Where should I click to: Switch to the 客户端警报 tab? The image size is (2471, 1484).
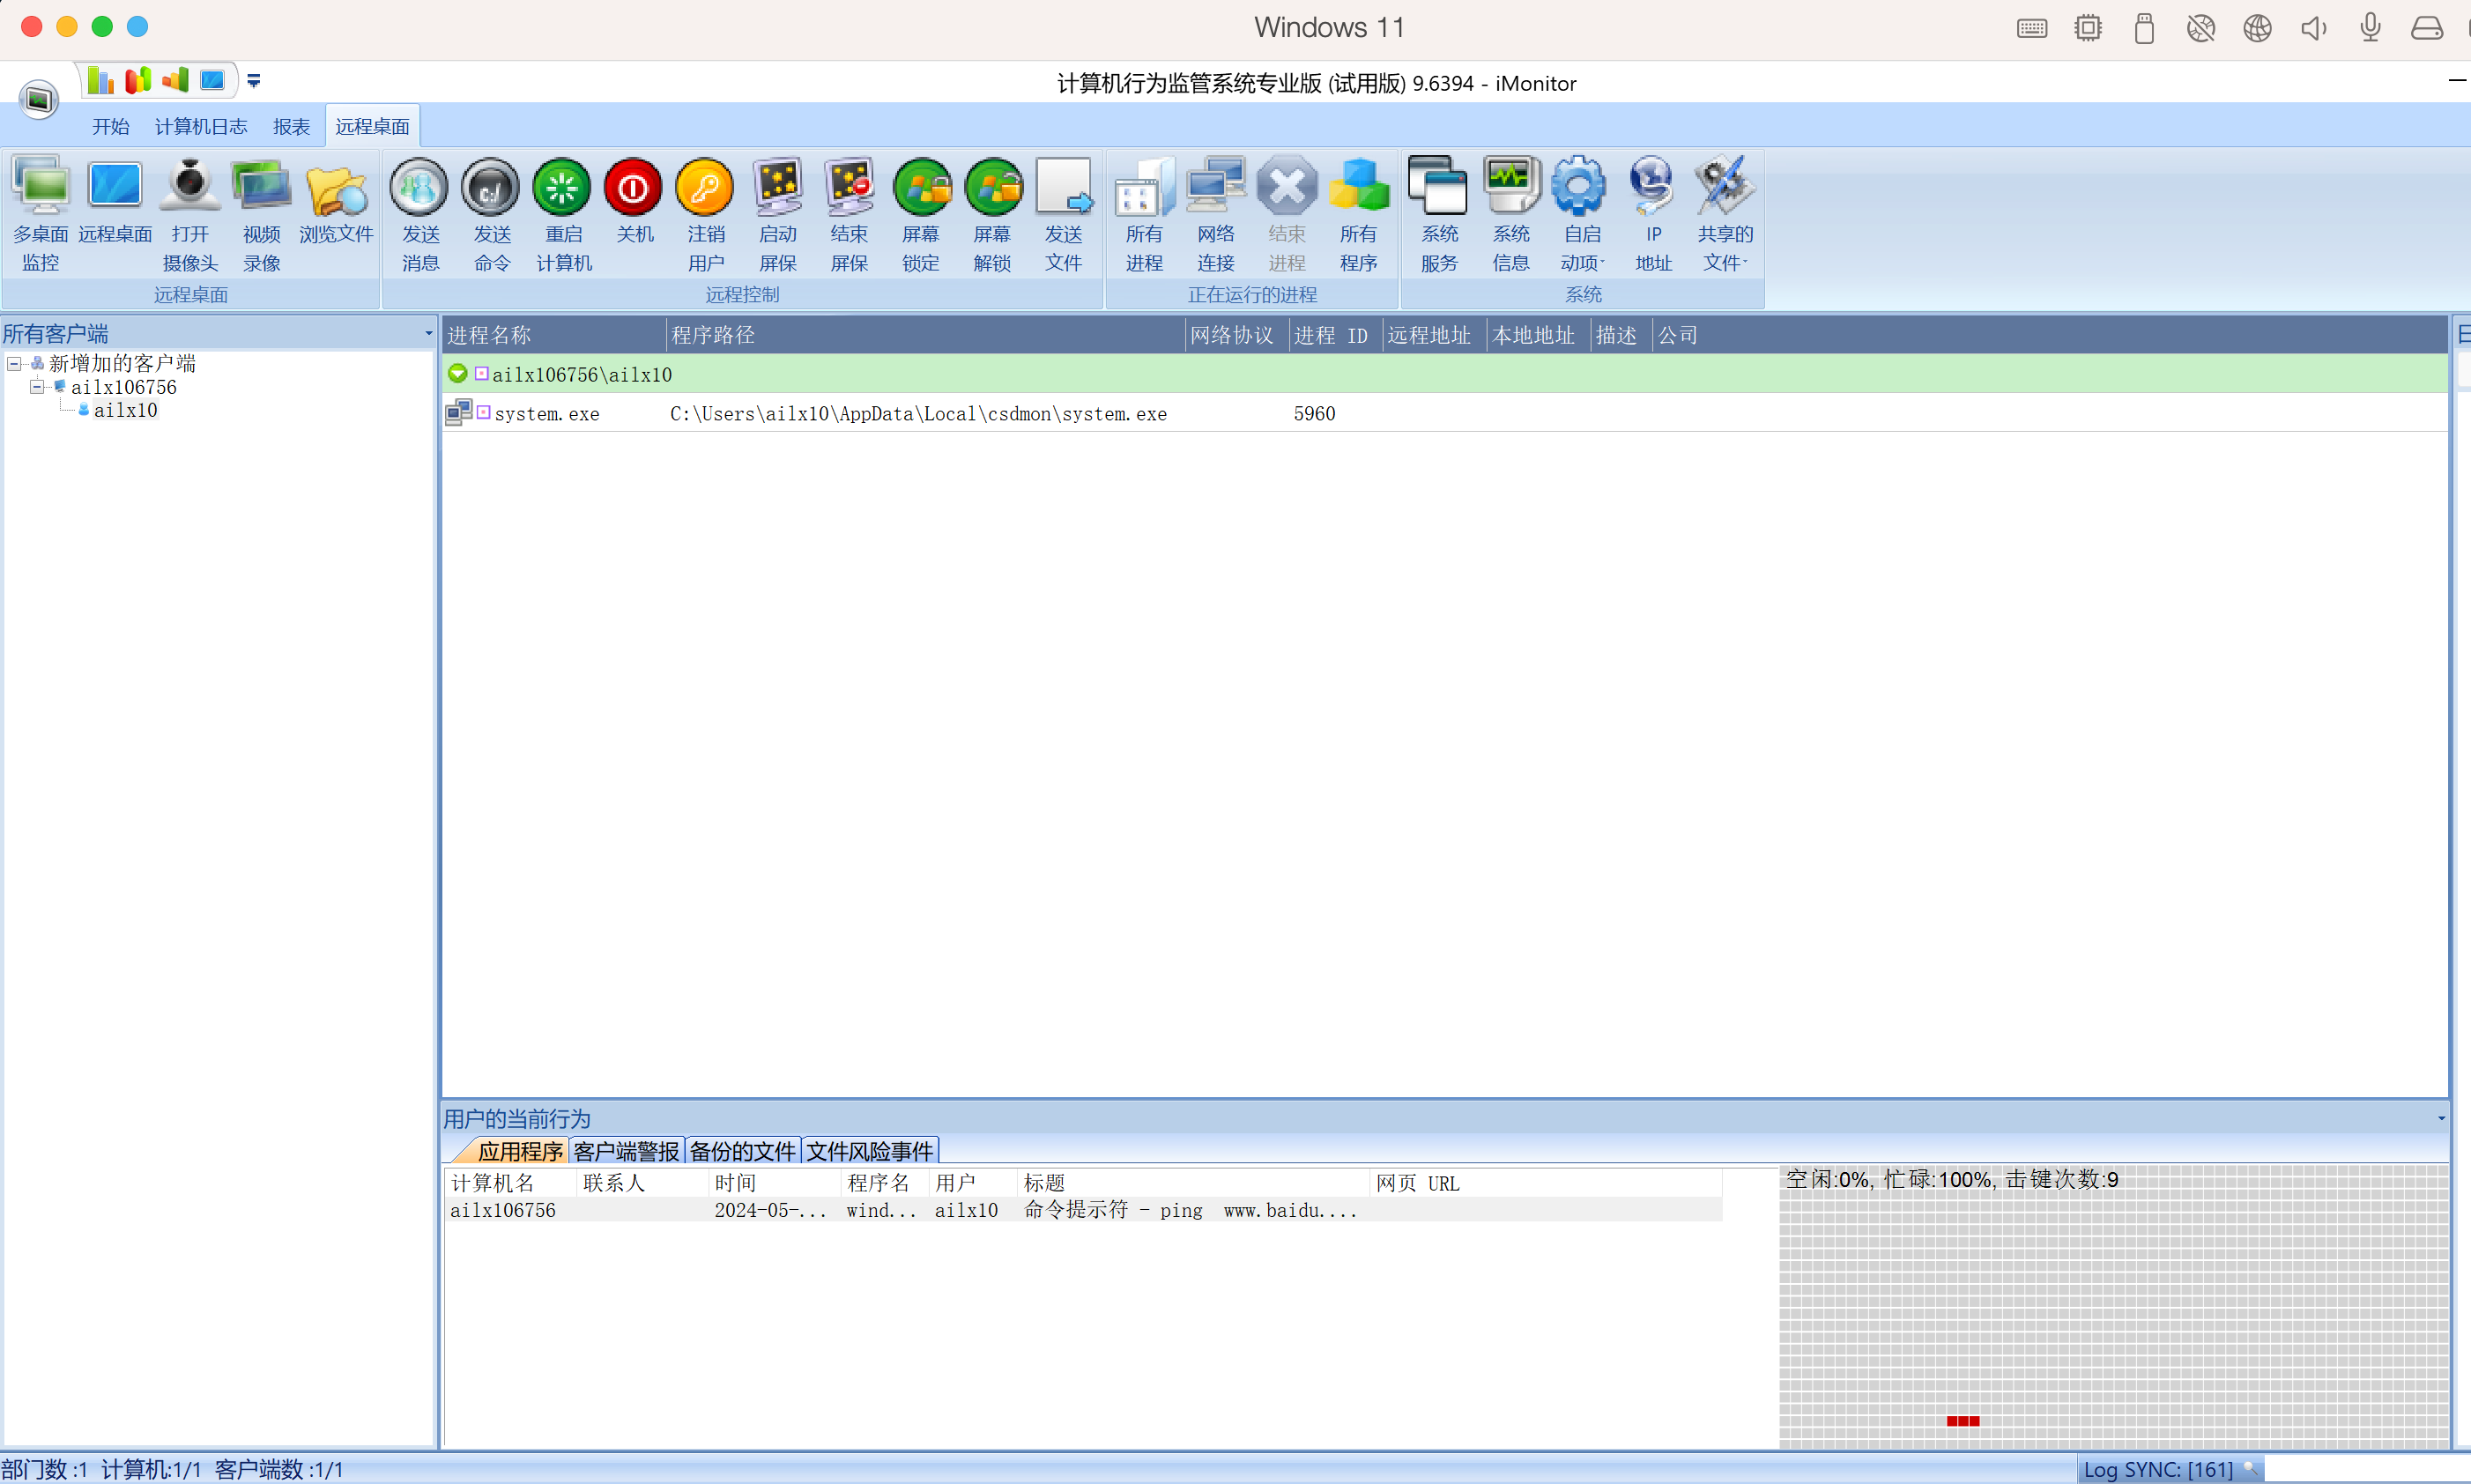[x=626, y=1150]
